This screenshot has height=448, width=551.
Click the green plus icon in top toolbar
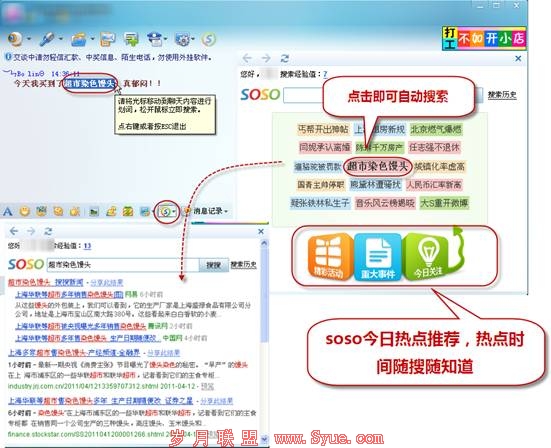point(131,39)
